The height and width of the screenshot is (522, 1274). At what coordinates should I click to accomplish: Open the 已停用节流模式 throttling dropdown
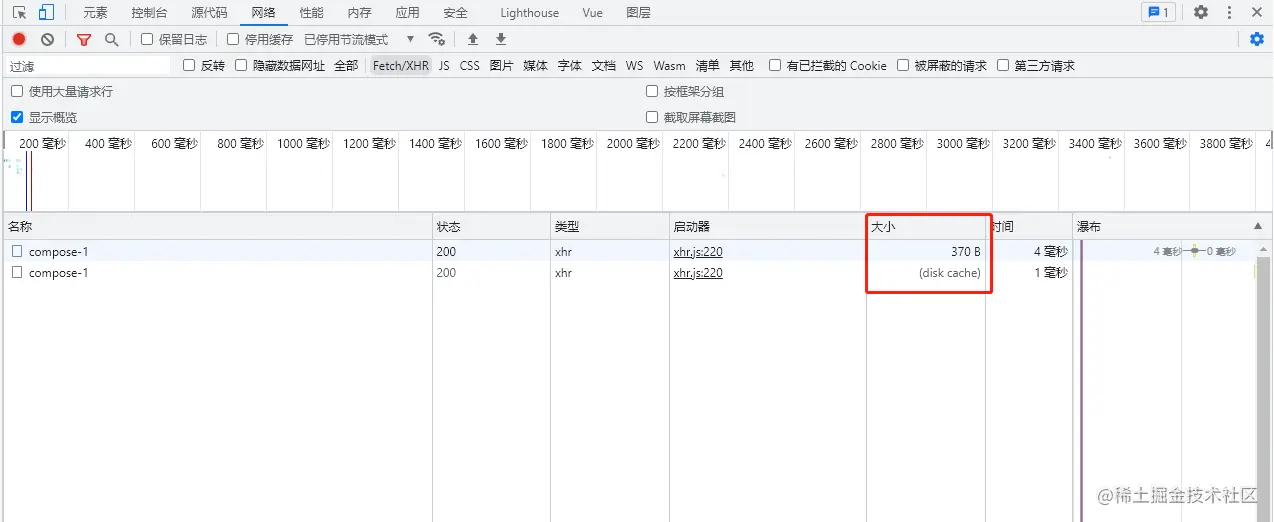point(359,40)
